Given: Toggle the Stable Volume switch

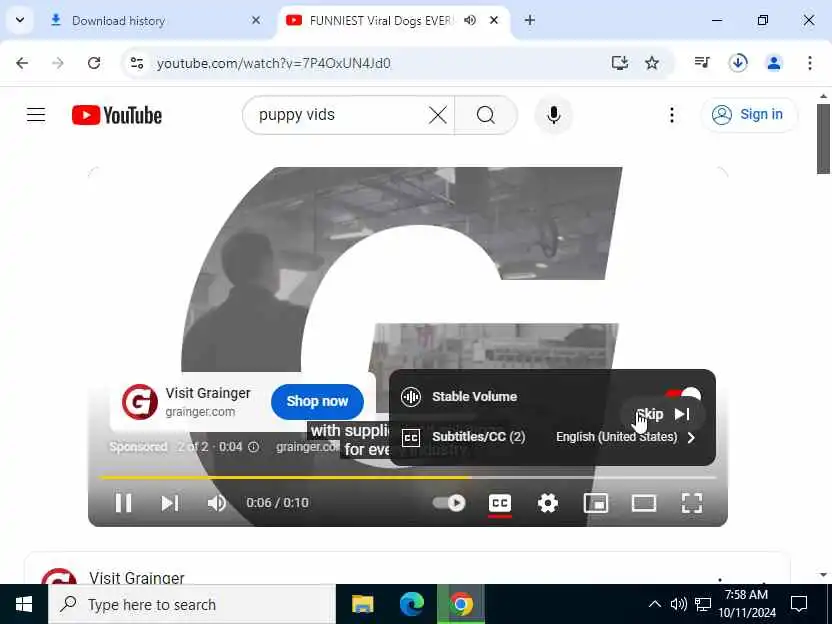Looking at the screenshot, I should (683, 395).
